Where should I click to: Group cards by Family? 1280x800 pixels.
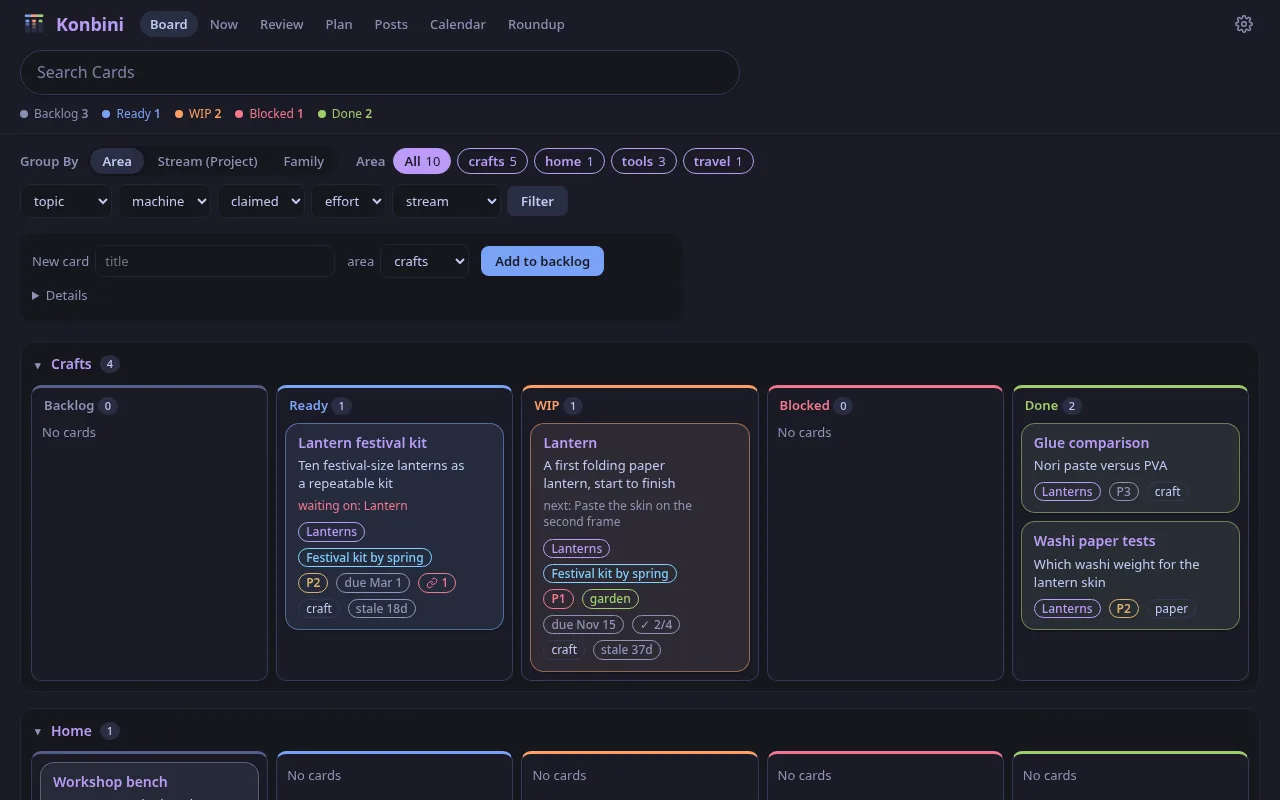pos(304,161)
